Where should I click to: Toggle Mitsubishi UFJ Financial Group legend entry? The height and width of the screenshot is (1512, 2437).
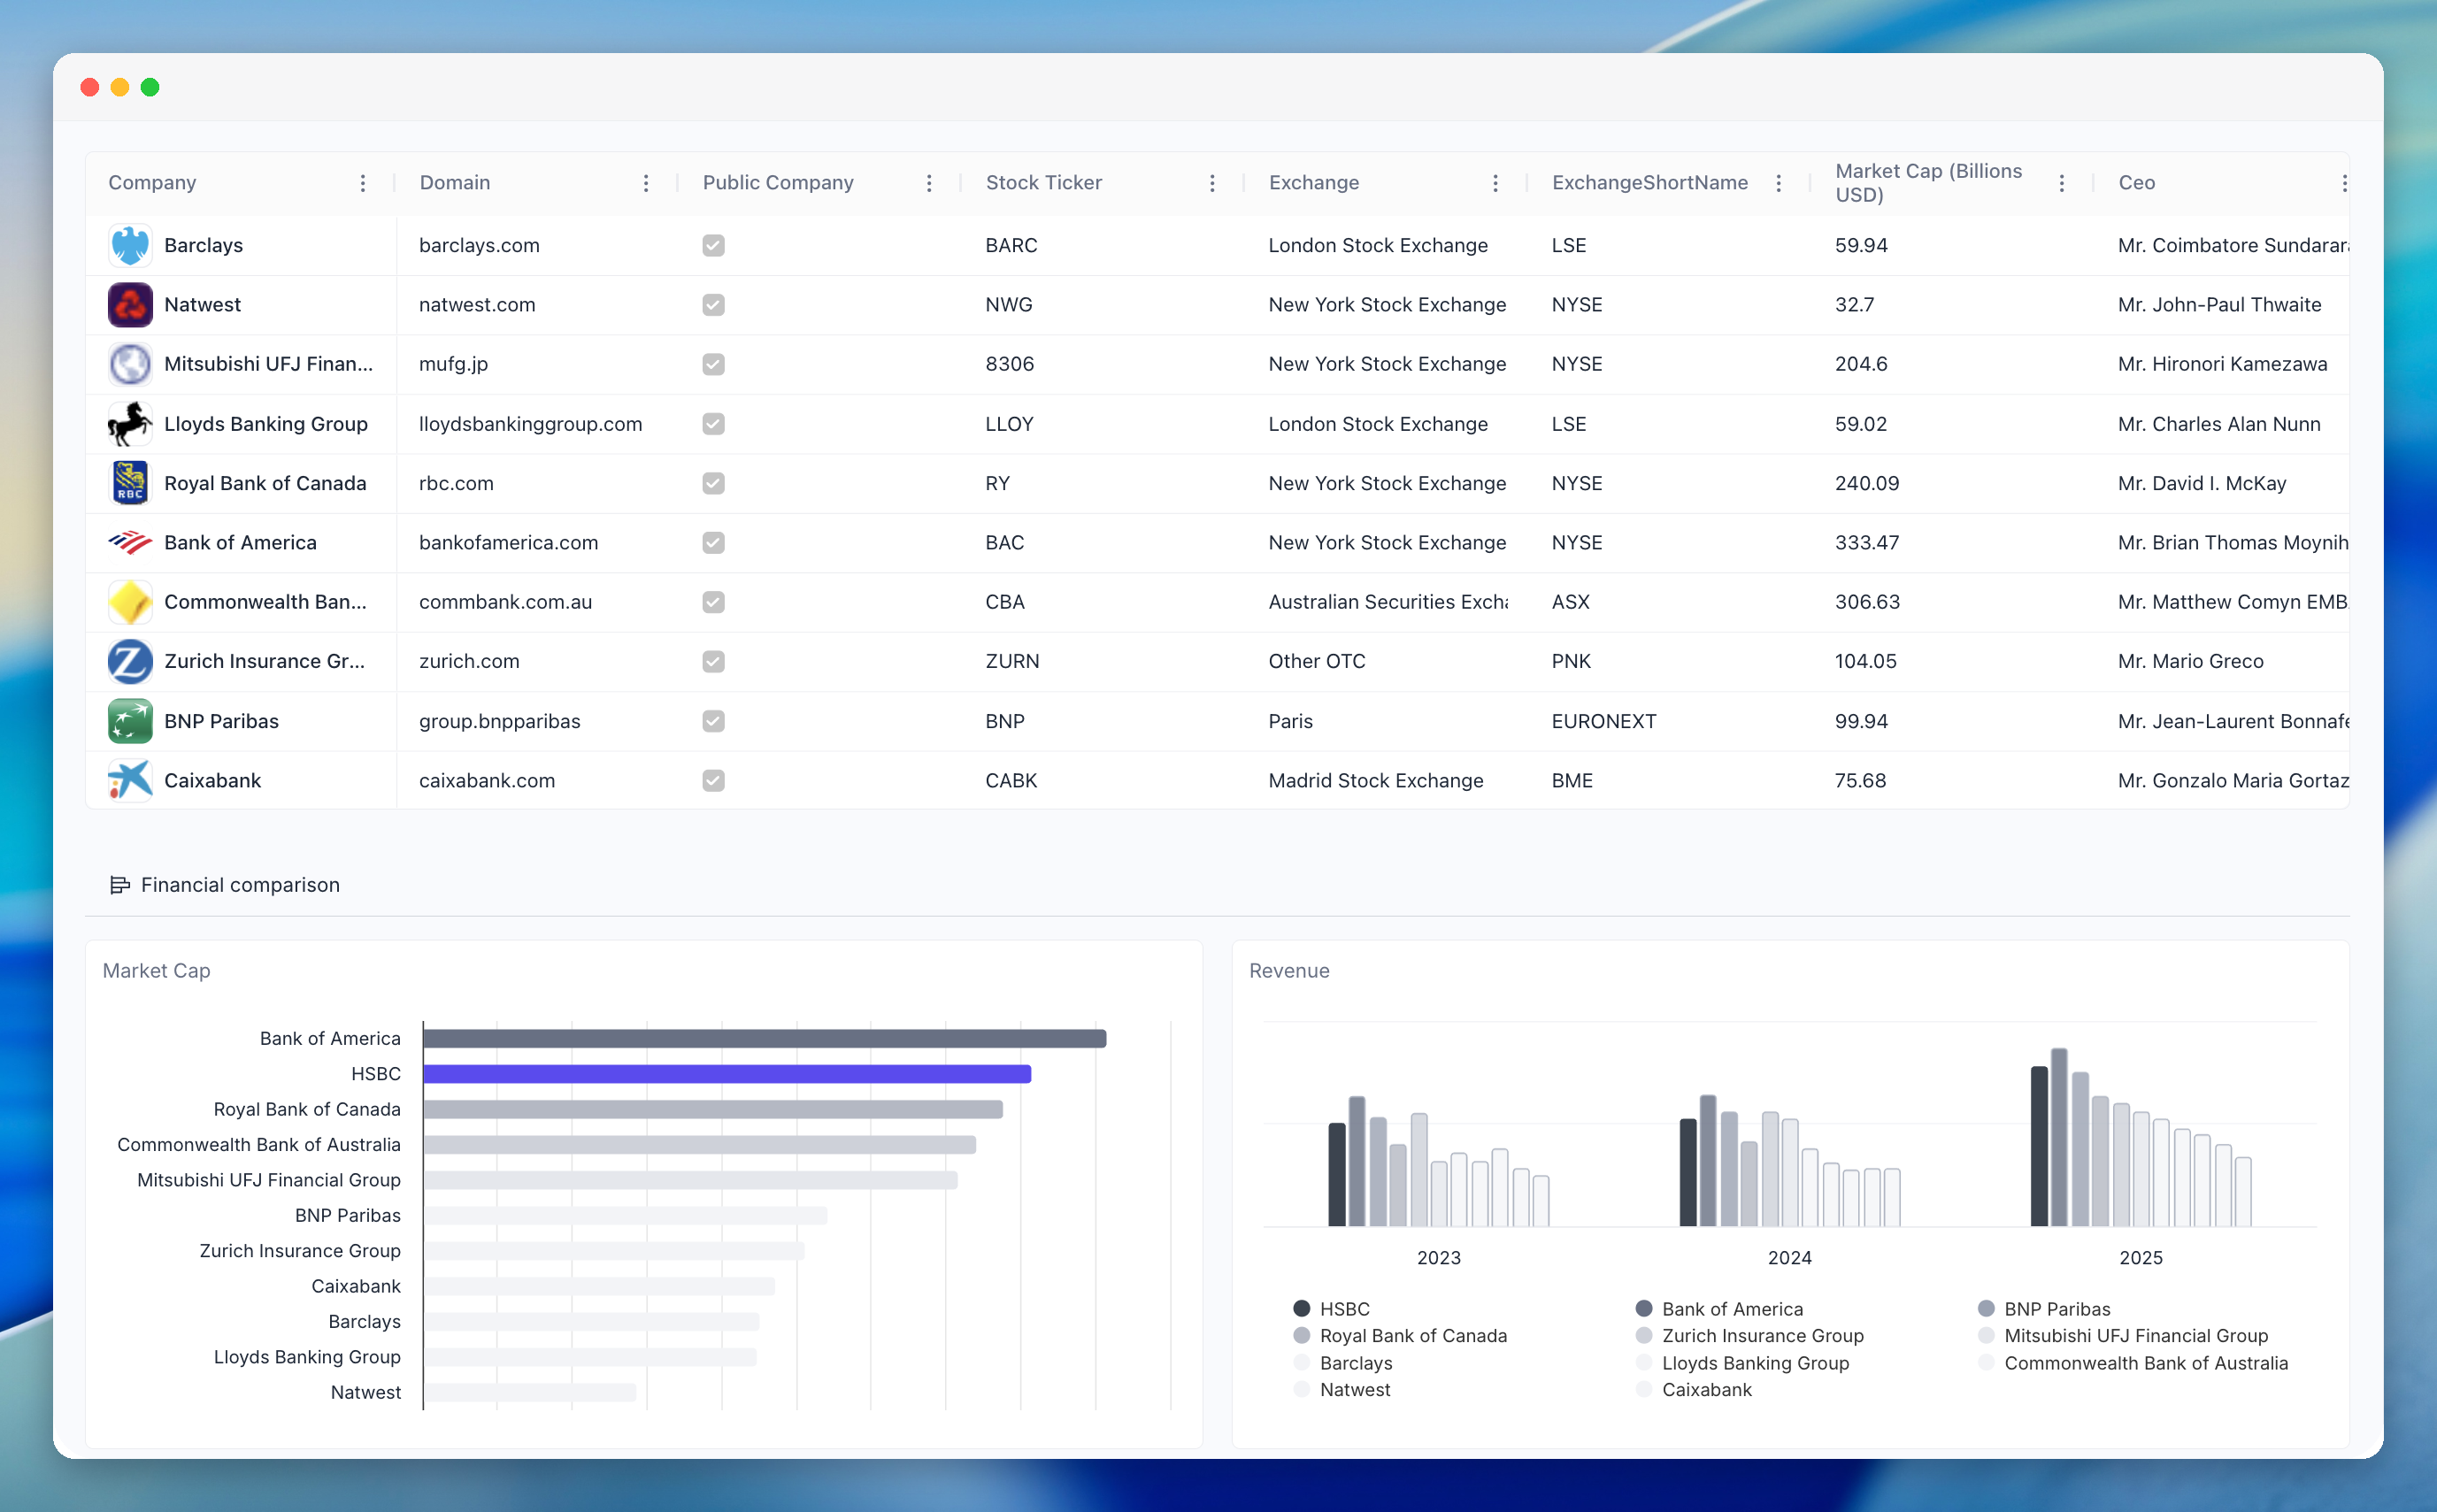tap(2123, 1336)
